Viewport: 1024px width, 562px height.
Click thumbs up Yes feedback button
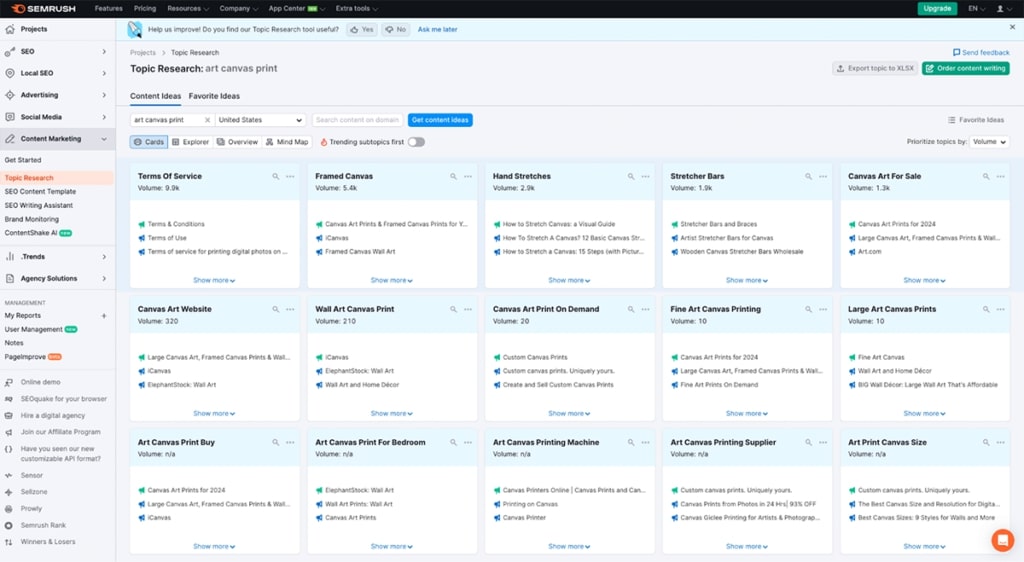tap(362, 29)
